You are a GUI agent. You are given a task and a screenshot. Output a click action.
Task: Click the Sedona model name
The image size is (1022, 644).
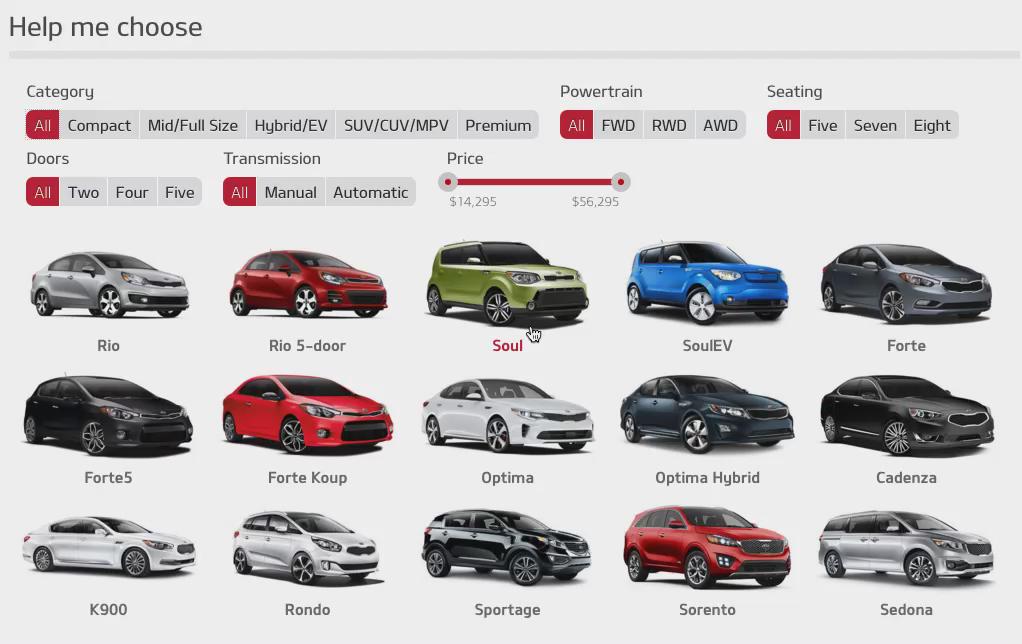[x=906, y=609]
